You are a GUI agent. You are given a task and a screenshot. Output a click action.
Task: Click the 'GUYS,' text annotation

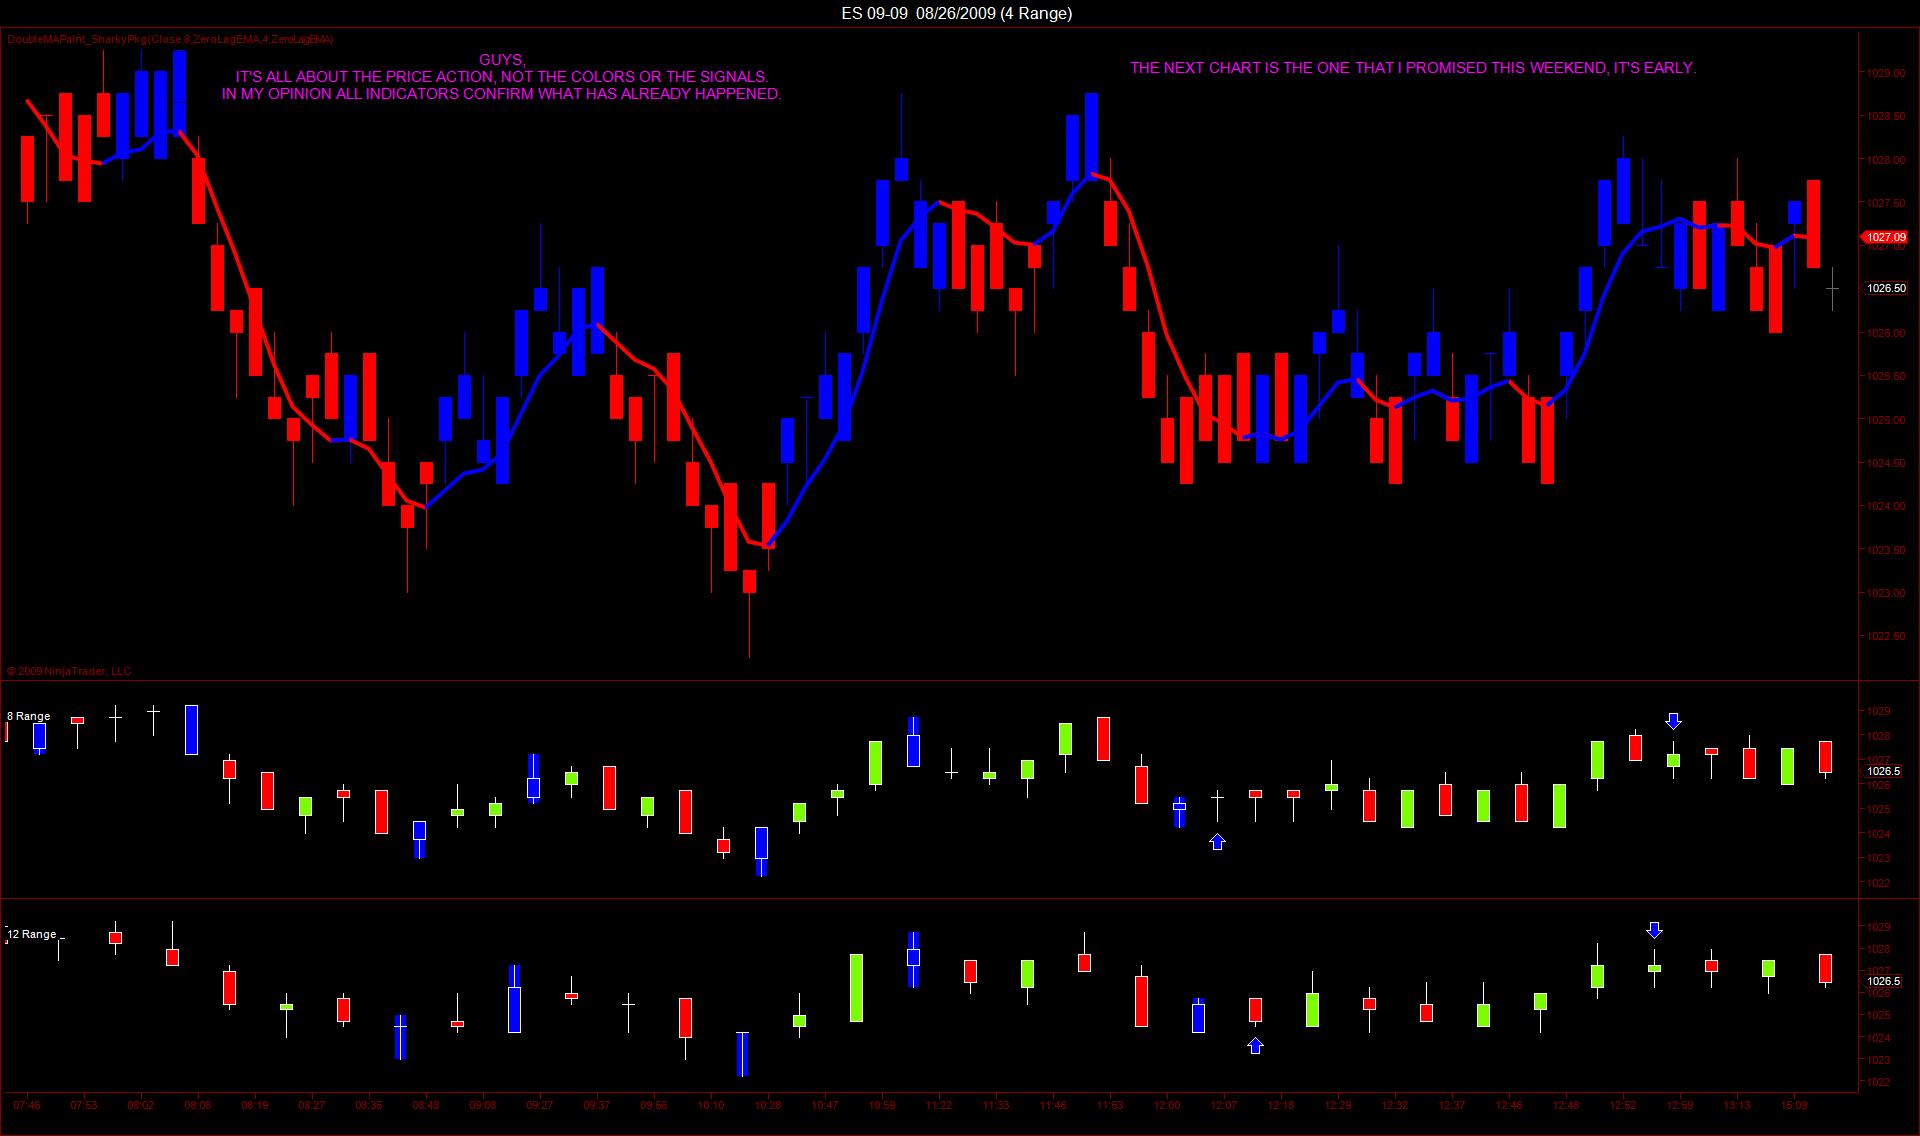click(x=501, y=60)
